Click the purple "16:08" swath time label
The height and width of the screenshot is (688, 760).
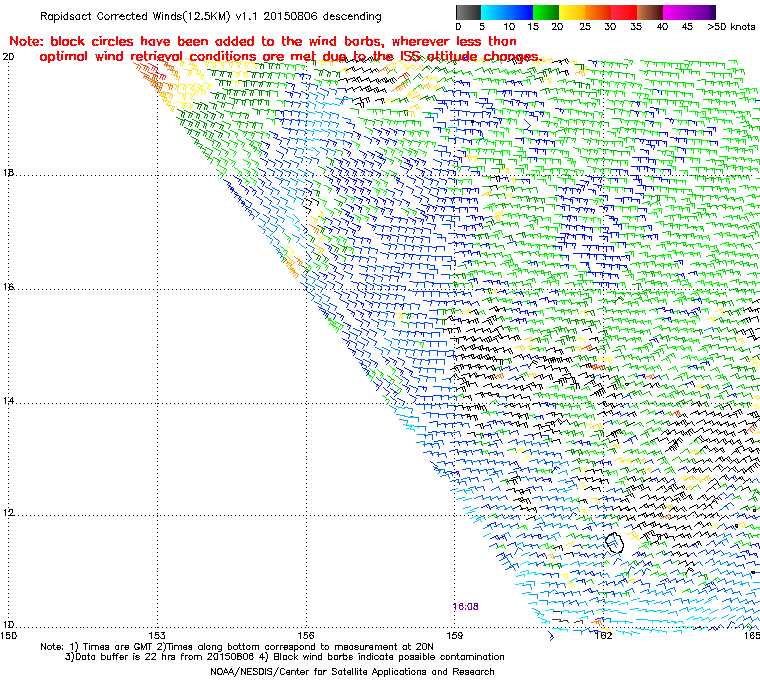click(466, 607)
